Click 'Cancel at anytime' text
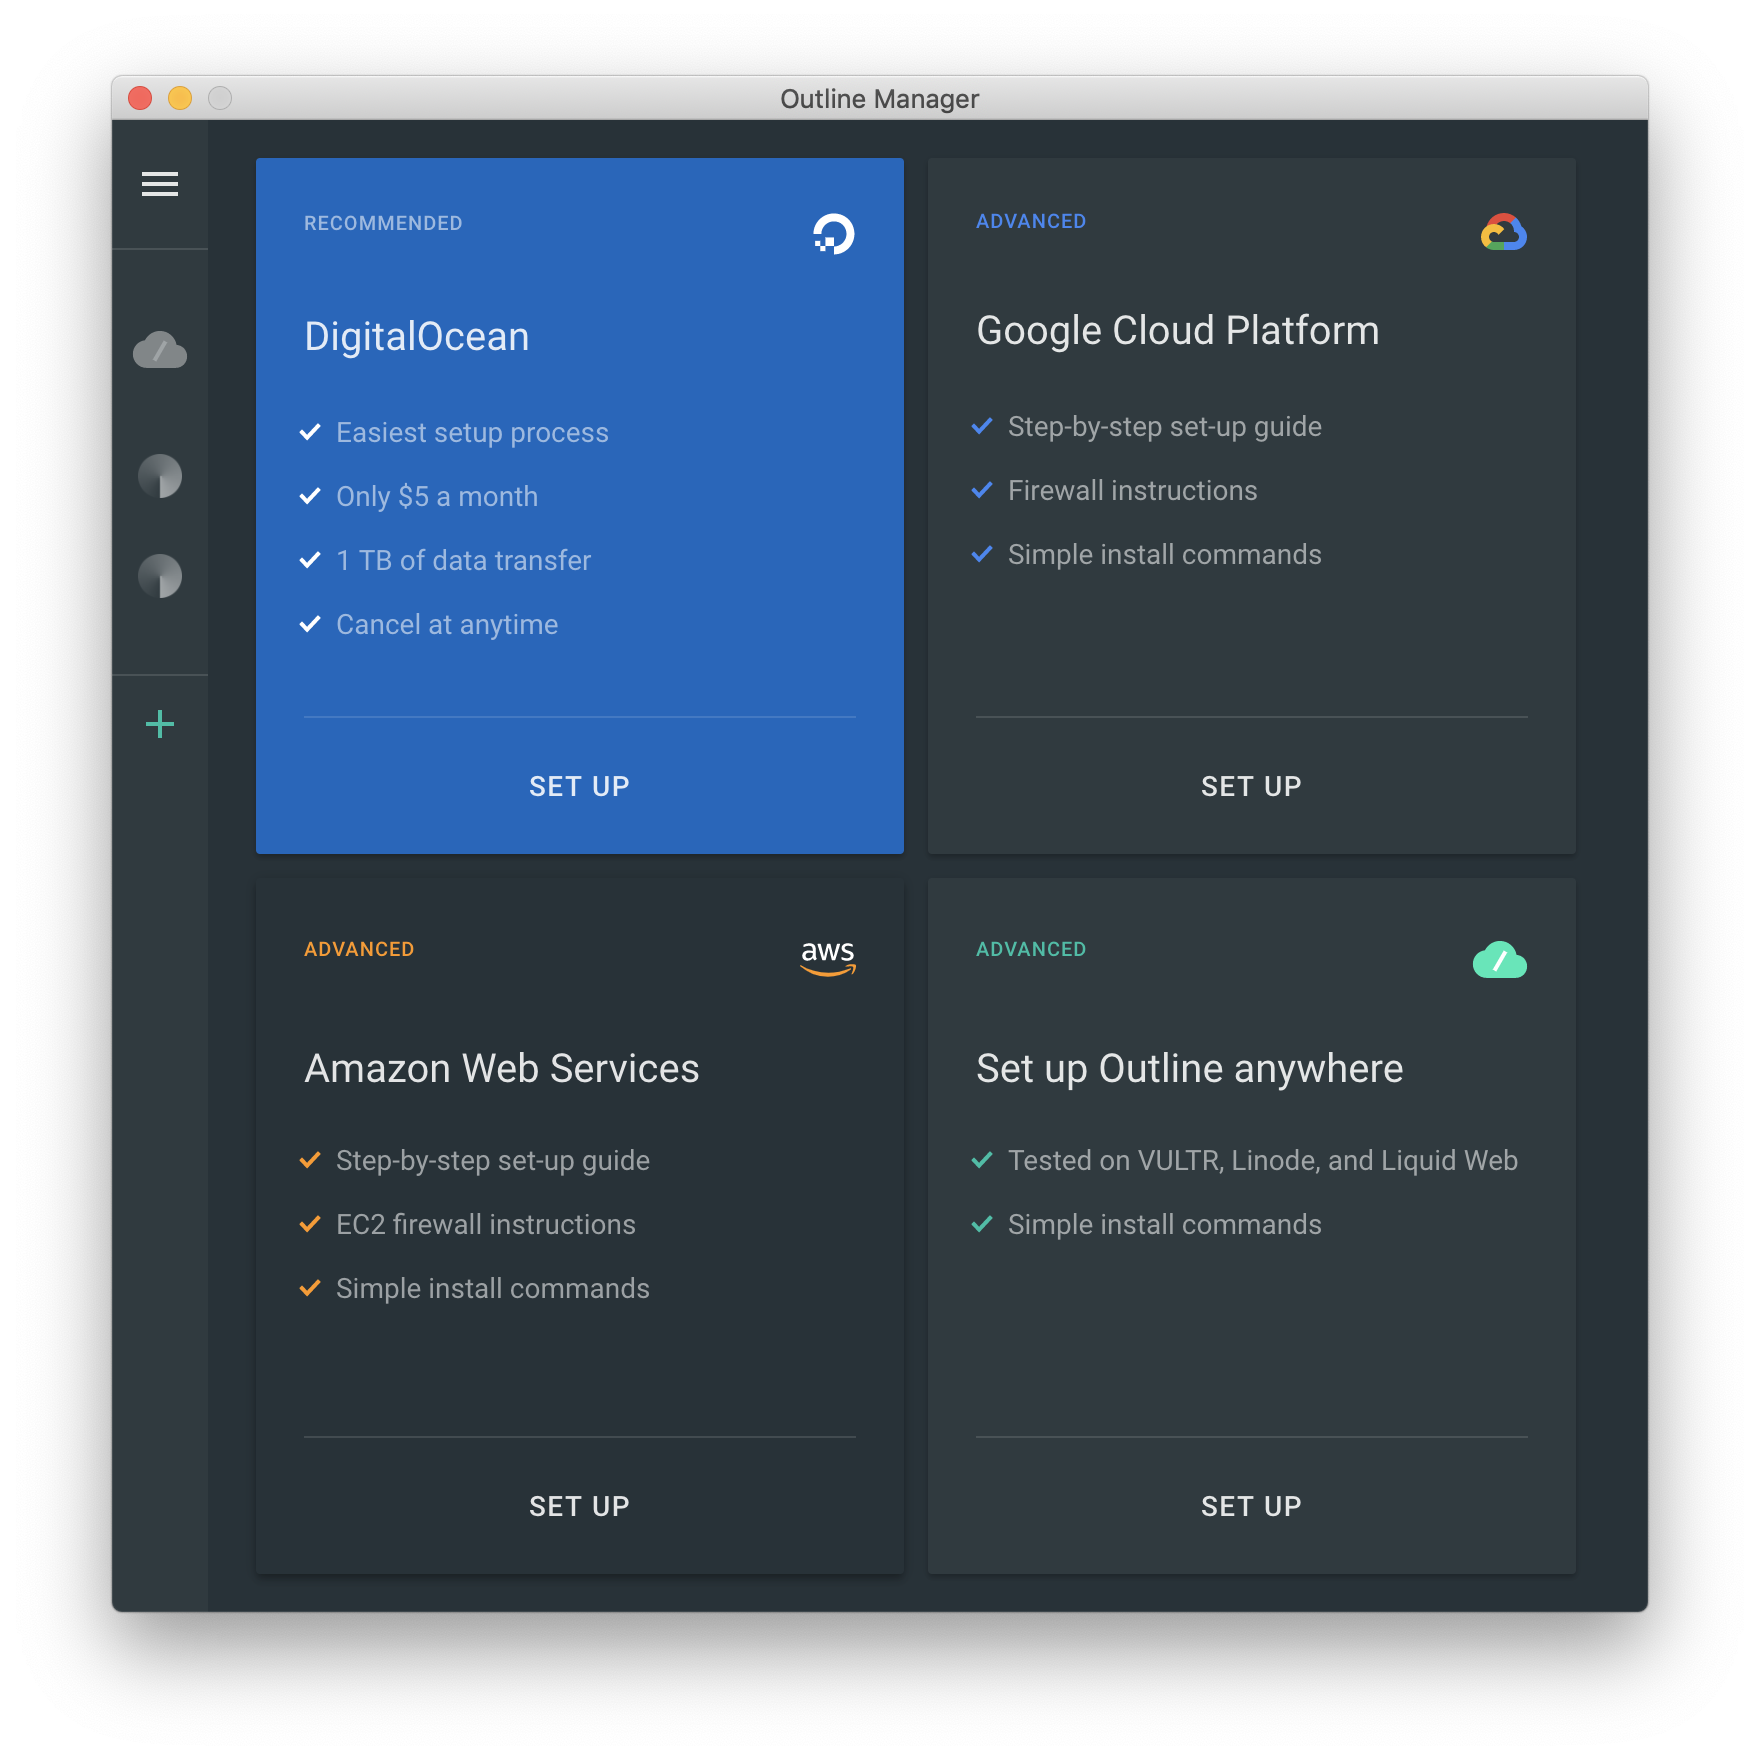 pos(447,625)
